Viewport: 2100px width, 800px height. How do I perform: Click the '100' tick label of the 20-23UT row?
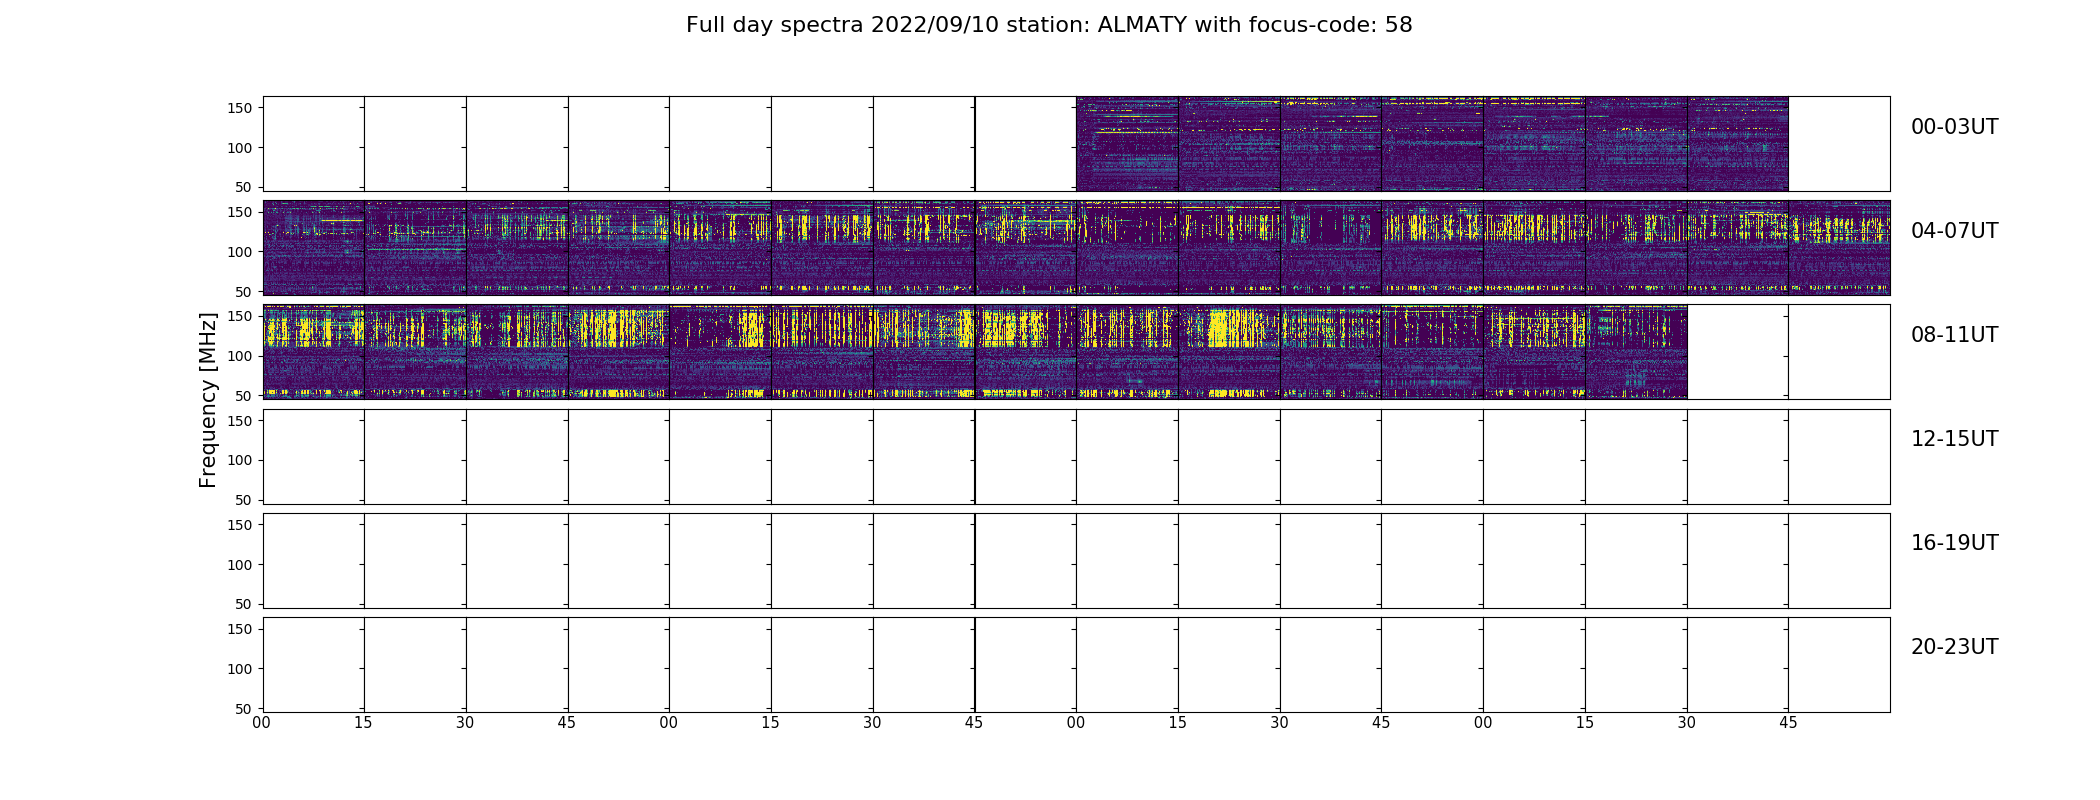pos(241,668)
